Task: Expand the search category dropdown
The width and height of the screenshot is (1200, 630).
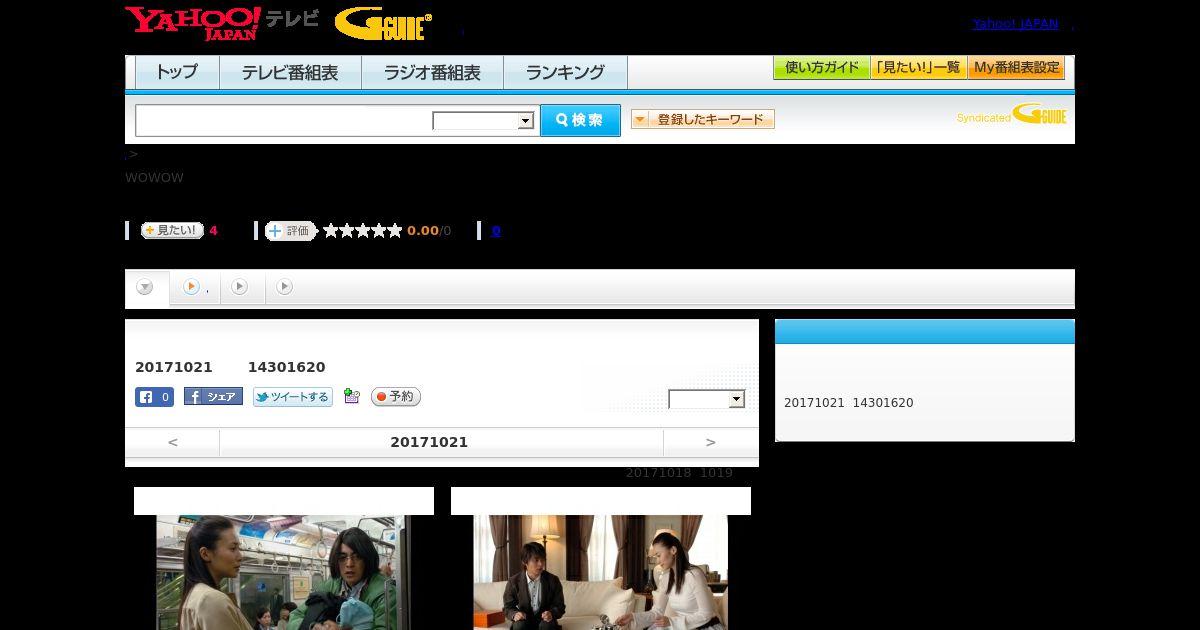Action: [483, 121]
